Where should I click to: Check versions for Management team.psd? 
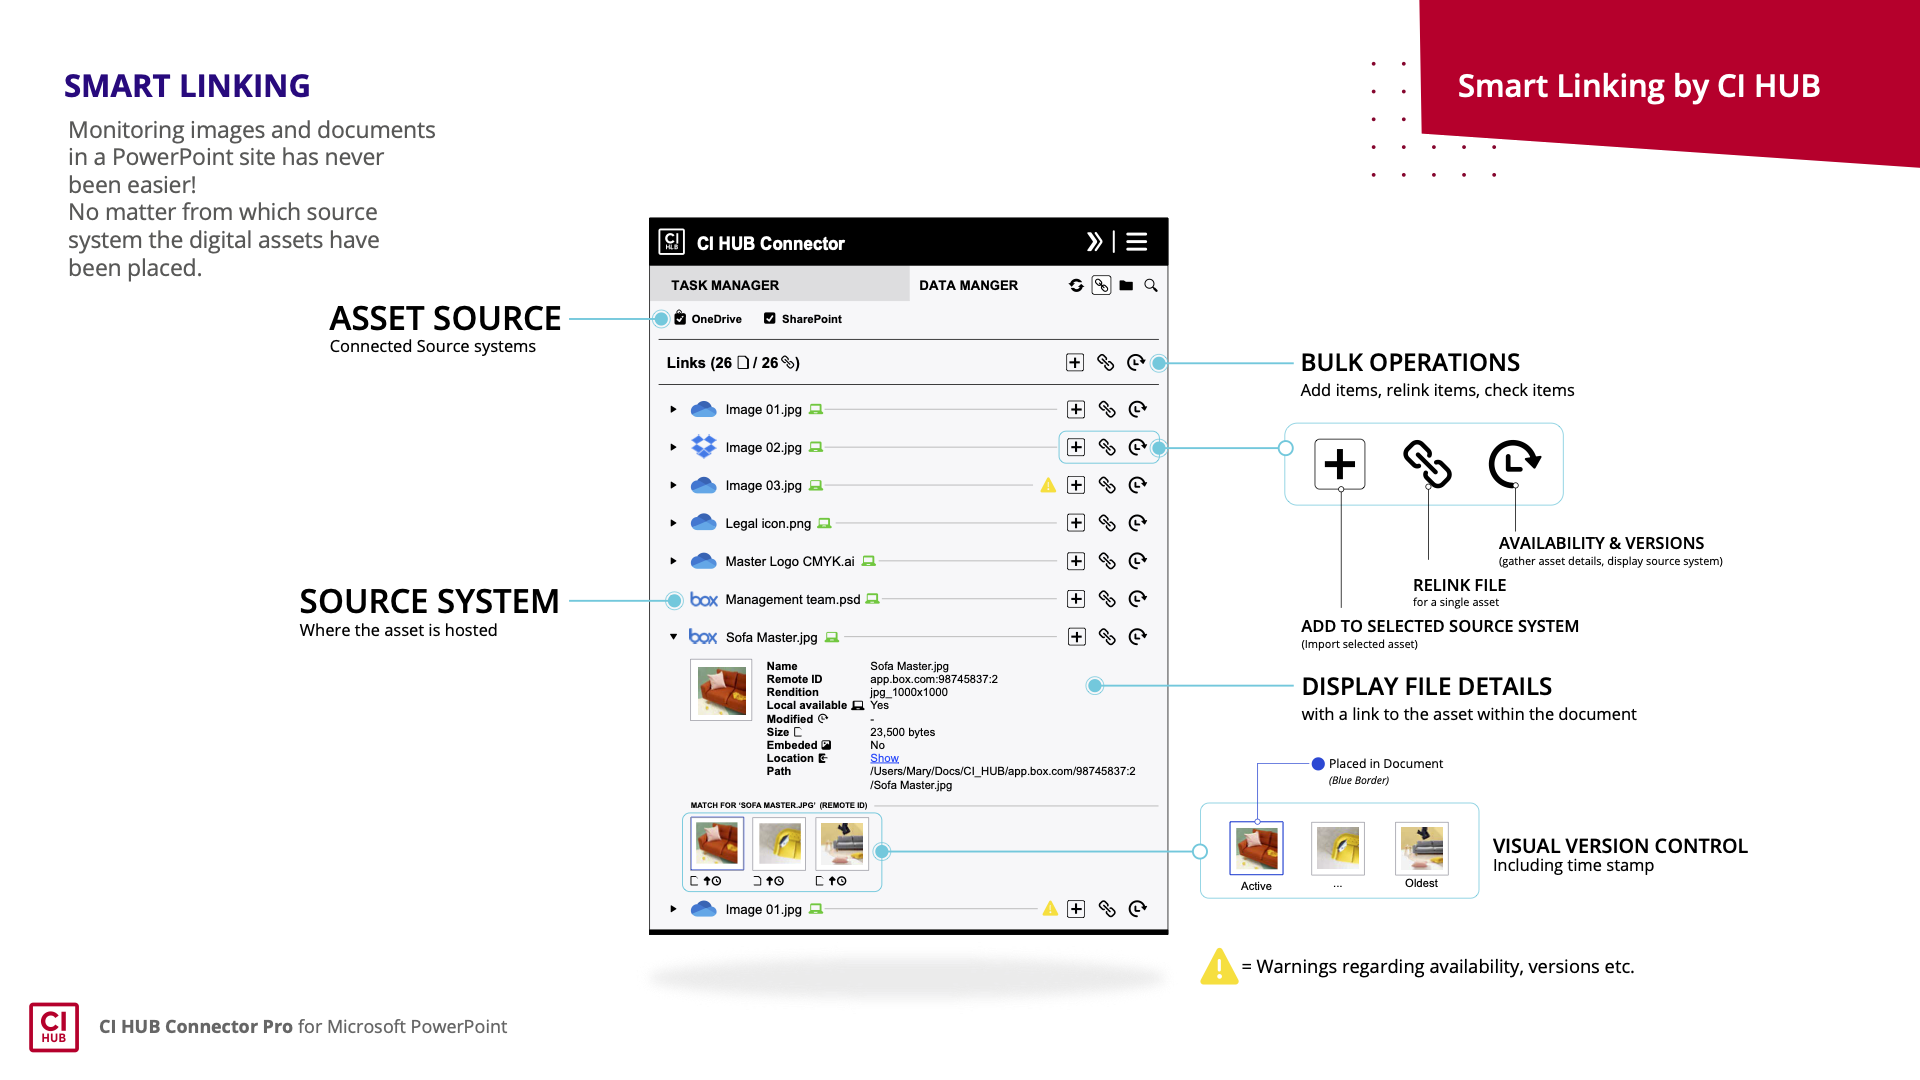tap(1138, 599)
